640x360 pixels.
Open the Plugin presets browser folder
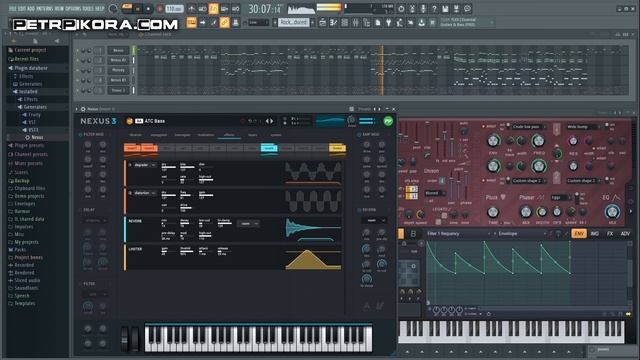(29, 145)
